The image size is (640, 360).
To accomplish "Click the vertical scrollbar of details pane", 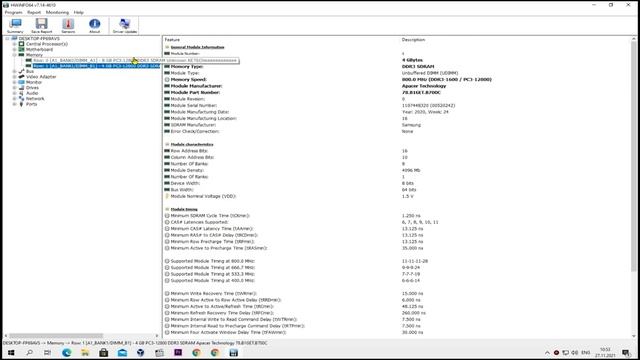I will tap(633, 157).
